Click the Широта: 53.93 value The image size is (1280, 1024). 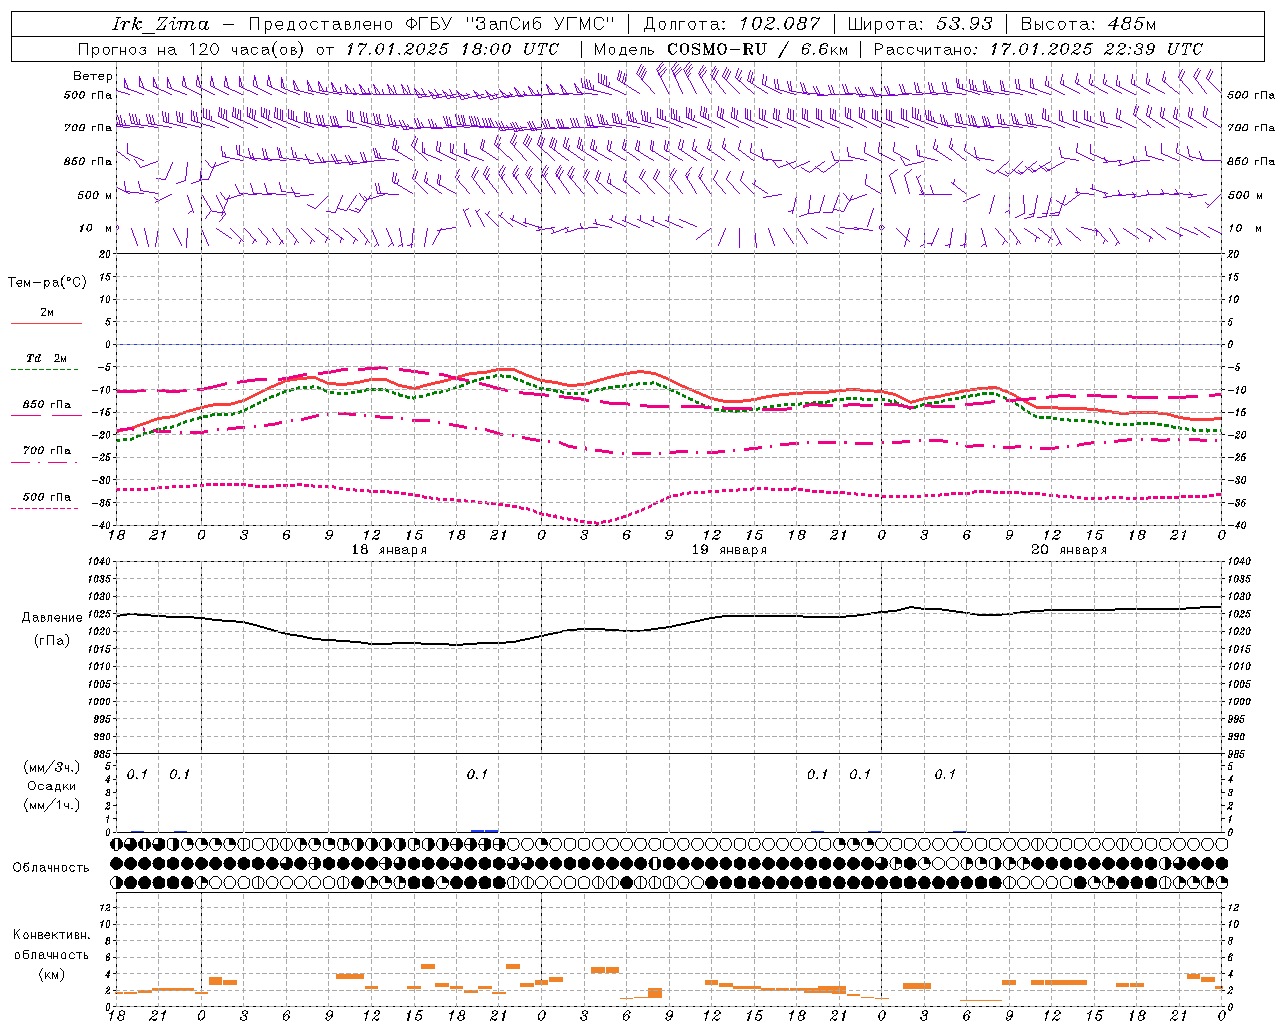[920, 24]
